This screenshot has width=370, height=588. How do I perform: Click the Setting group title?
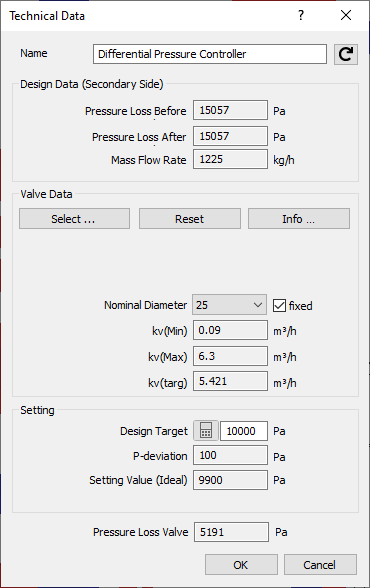pyautogui.click(x=37, y=410)
